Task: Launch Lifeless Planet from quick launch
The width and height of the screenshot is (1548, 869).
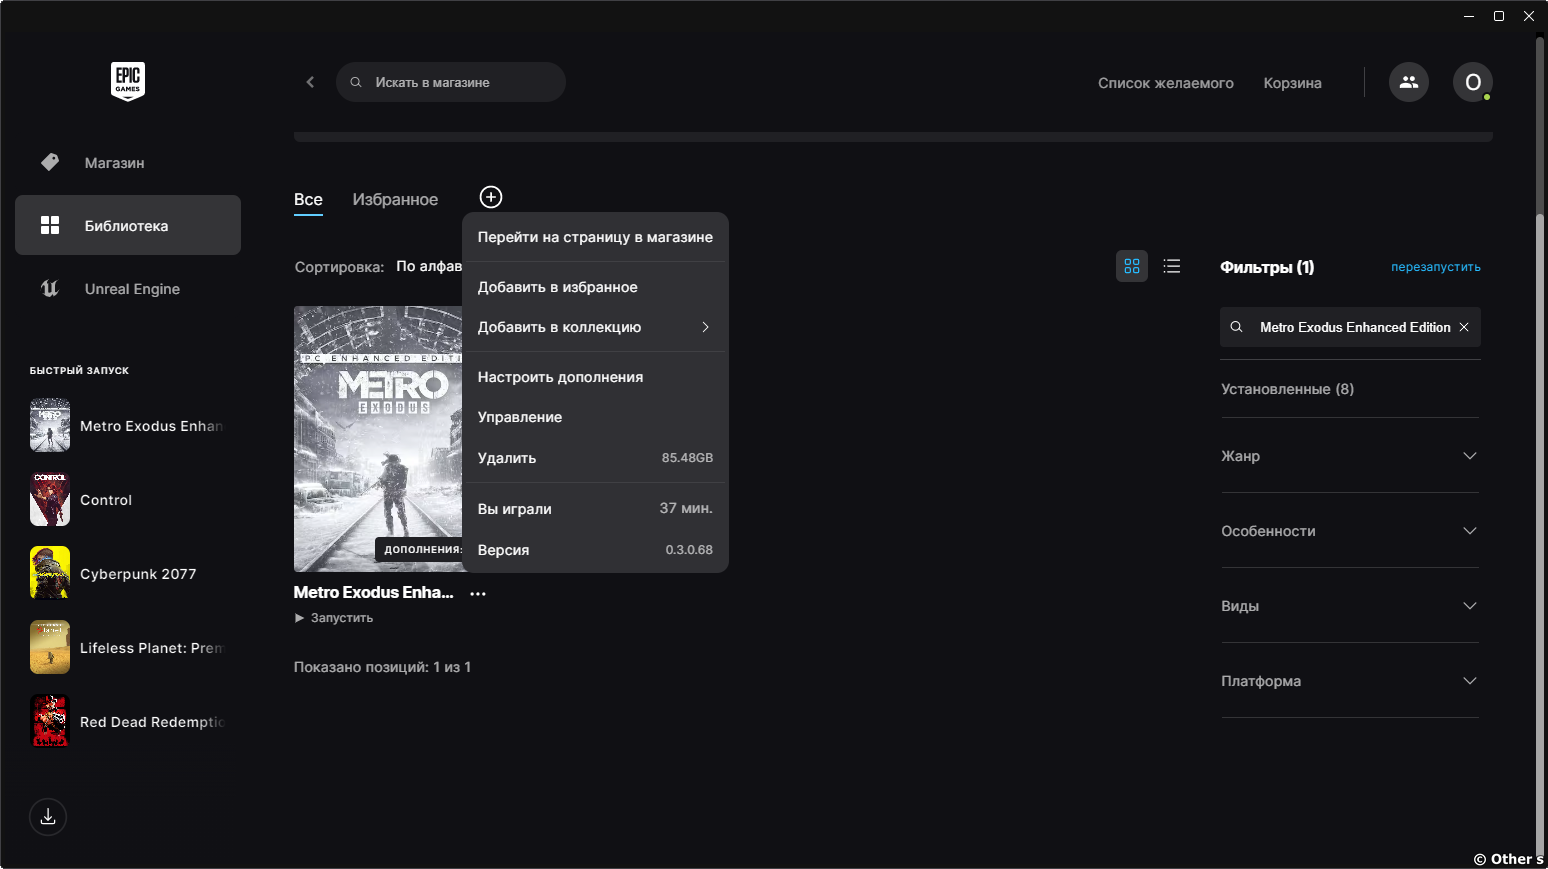Action: pyautogui.click(x=128, y=648)
